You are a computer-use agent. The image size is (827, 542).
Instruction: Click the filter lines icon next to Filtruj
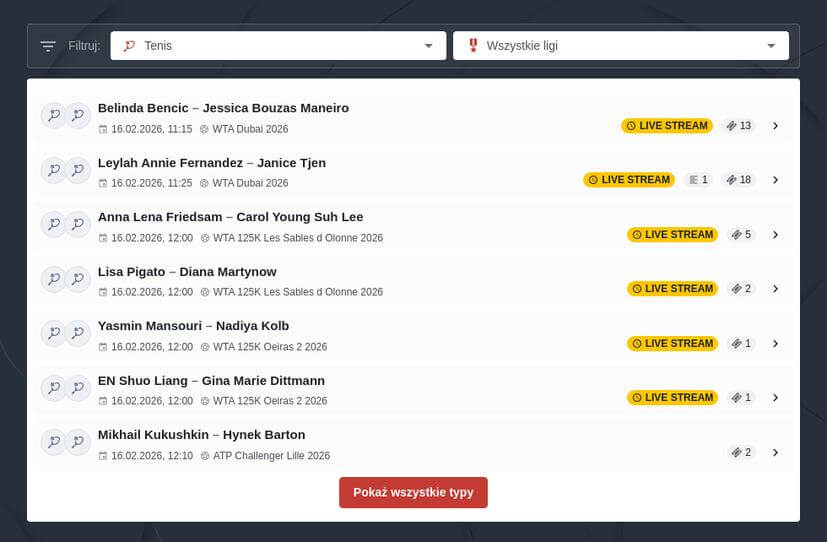pos(48,46)
